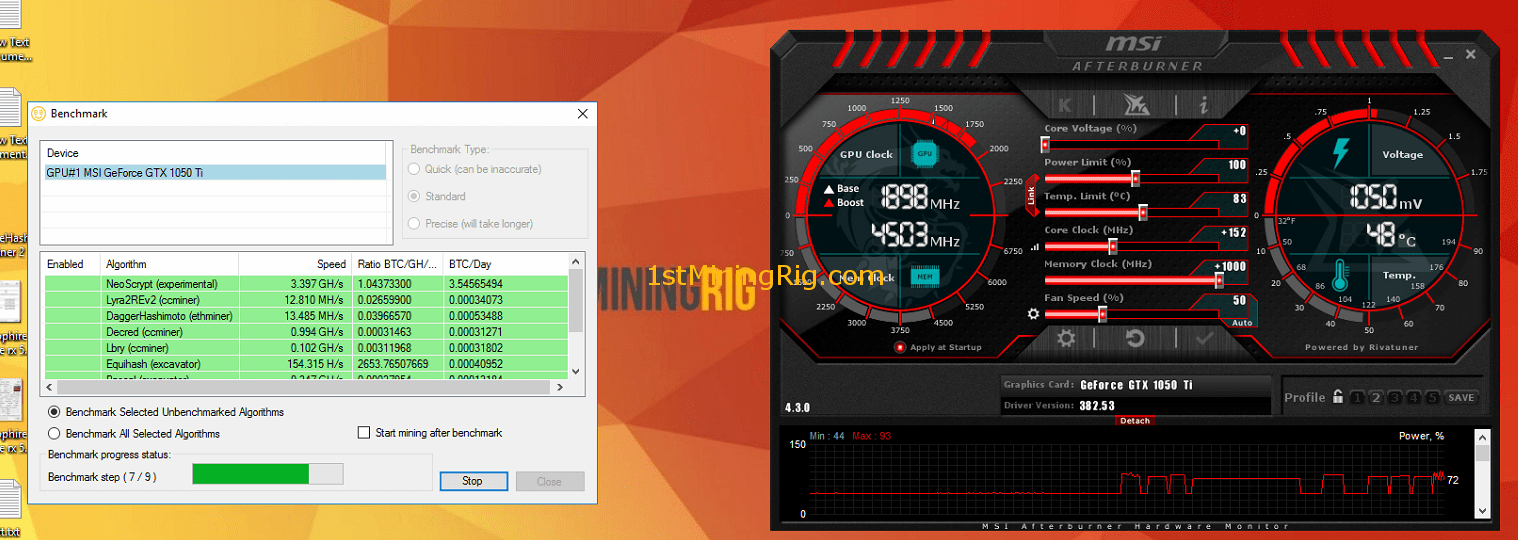Load Afterburner profile 1

[1357, 397]
